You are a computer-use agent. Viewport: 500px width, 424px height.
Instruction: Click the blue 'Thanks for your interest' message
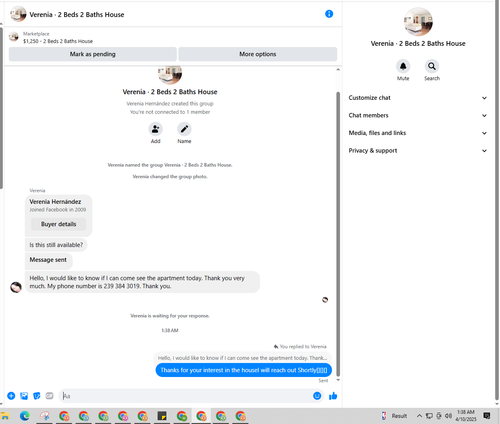pos(244,370)
